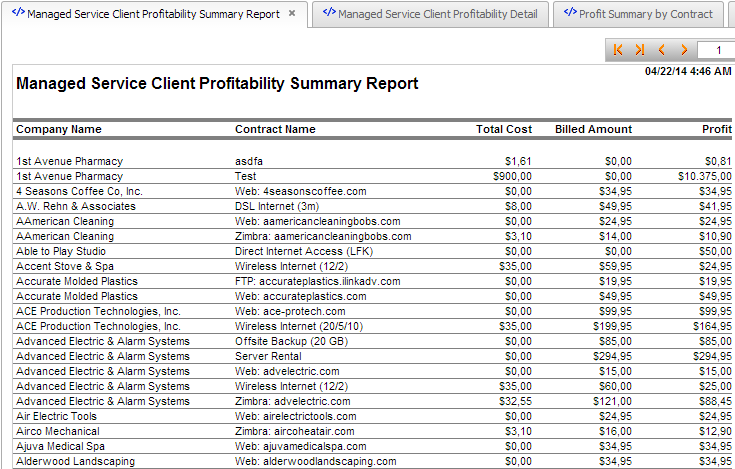Click the Billed Amount column header
735x469 pixels.
593,129
